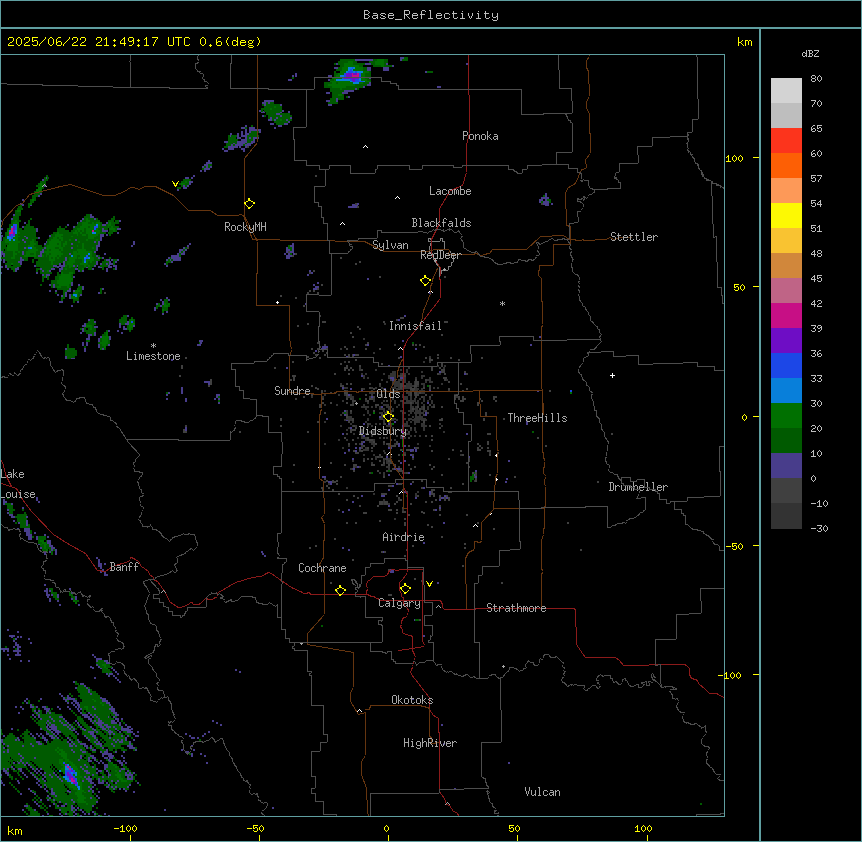Select the purple swatch in dBZ legend
Image resolution: width=862 pixels, height=842 pixels.
click(x=786, y=340)
